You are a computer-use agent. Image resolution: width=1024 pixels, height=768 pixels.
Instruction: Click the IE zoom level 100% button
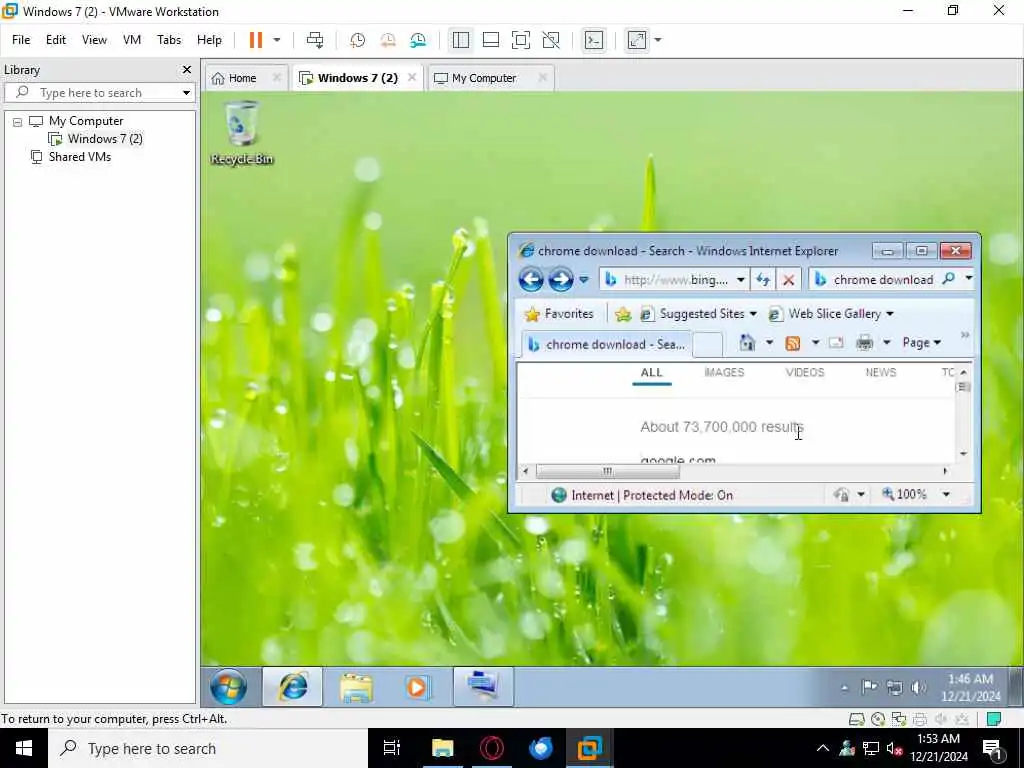[x=904, y=494]
